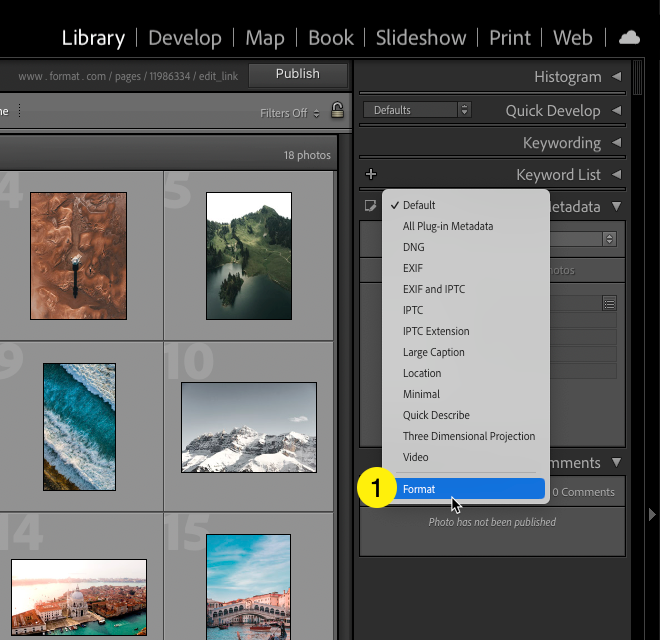Click the metadata edit note icon
Image resolution: width=660 pixels, height=640 pixels.
370,206
